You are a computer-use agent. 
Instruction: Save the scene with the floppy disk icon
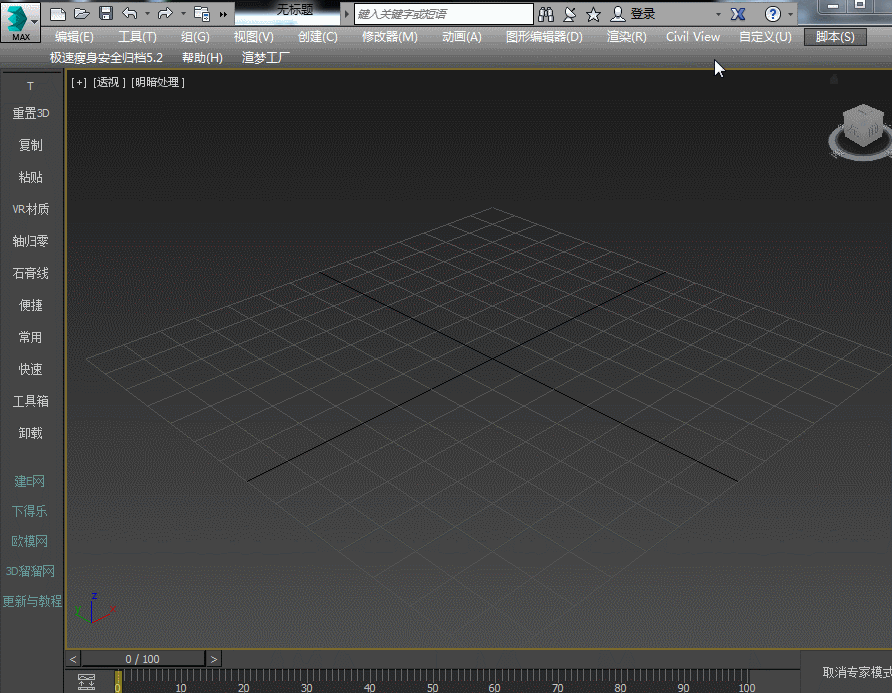point(106,14)
